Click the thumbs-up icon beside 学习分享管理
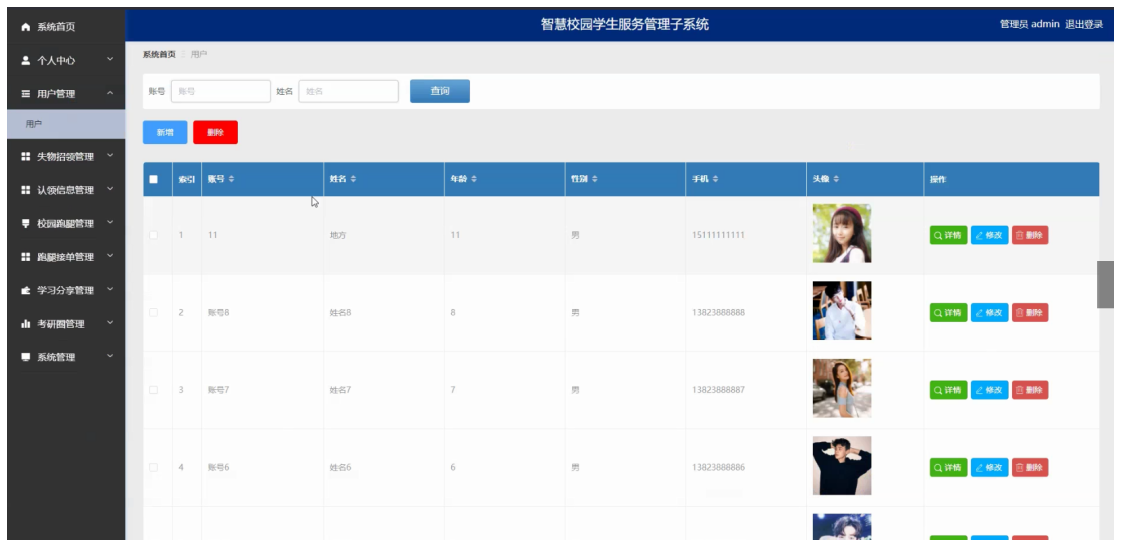 pyautogui.click(x=26, y=290)
